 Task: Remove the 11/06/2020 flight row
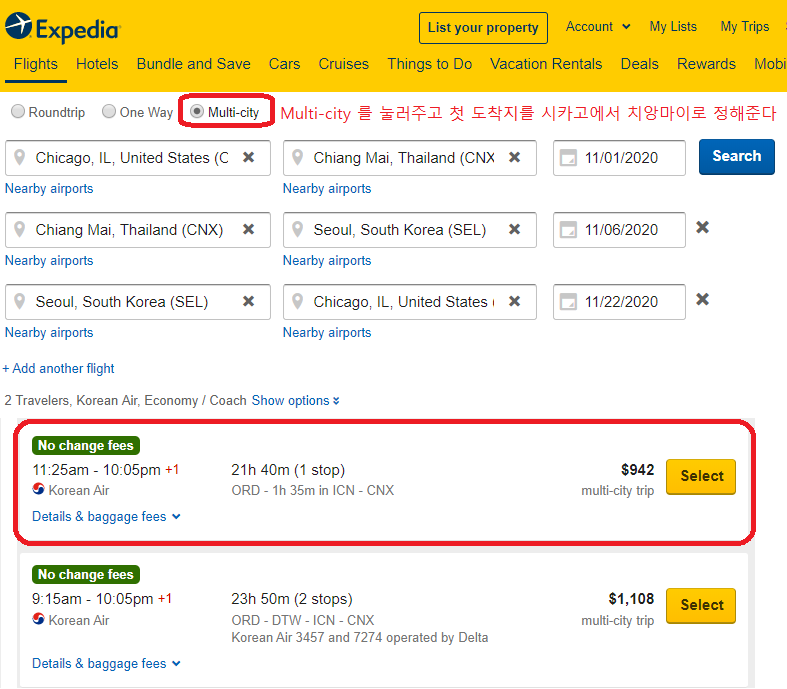tap(703, 227)
